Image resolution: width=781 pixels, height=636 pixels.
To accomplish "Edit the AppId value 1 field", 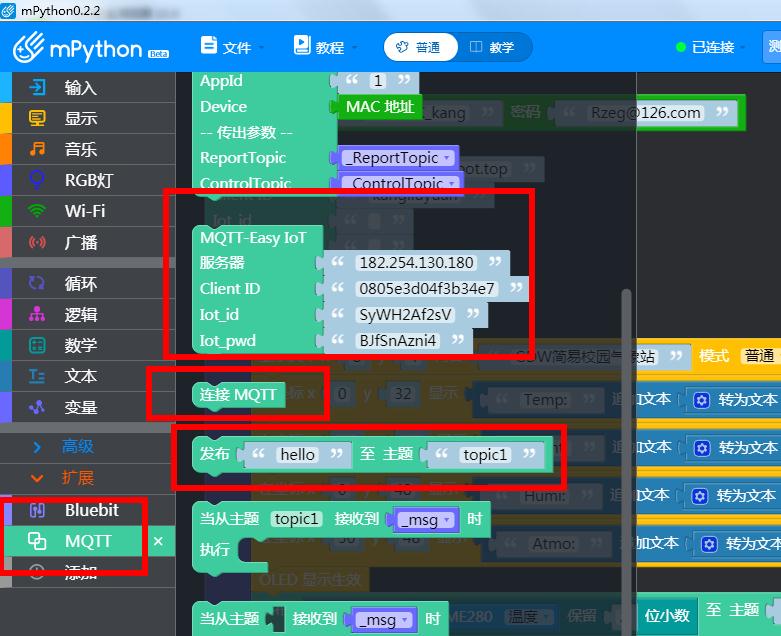I will click(378, 80).
